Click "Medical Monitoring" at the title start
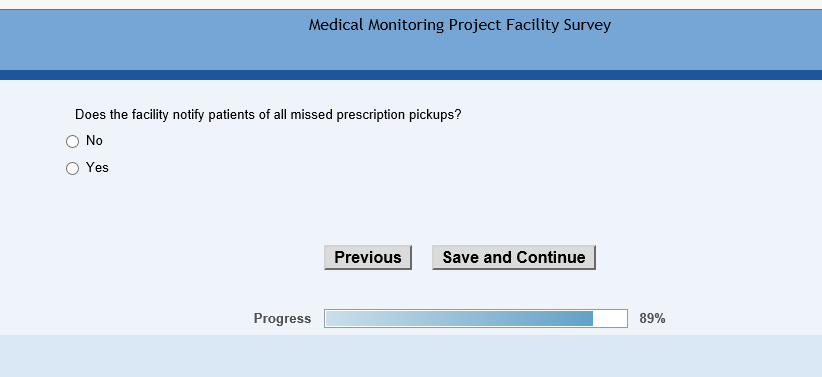 tap(376, 25)
